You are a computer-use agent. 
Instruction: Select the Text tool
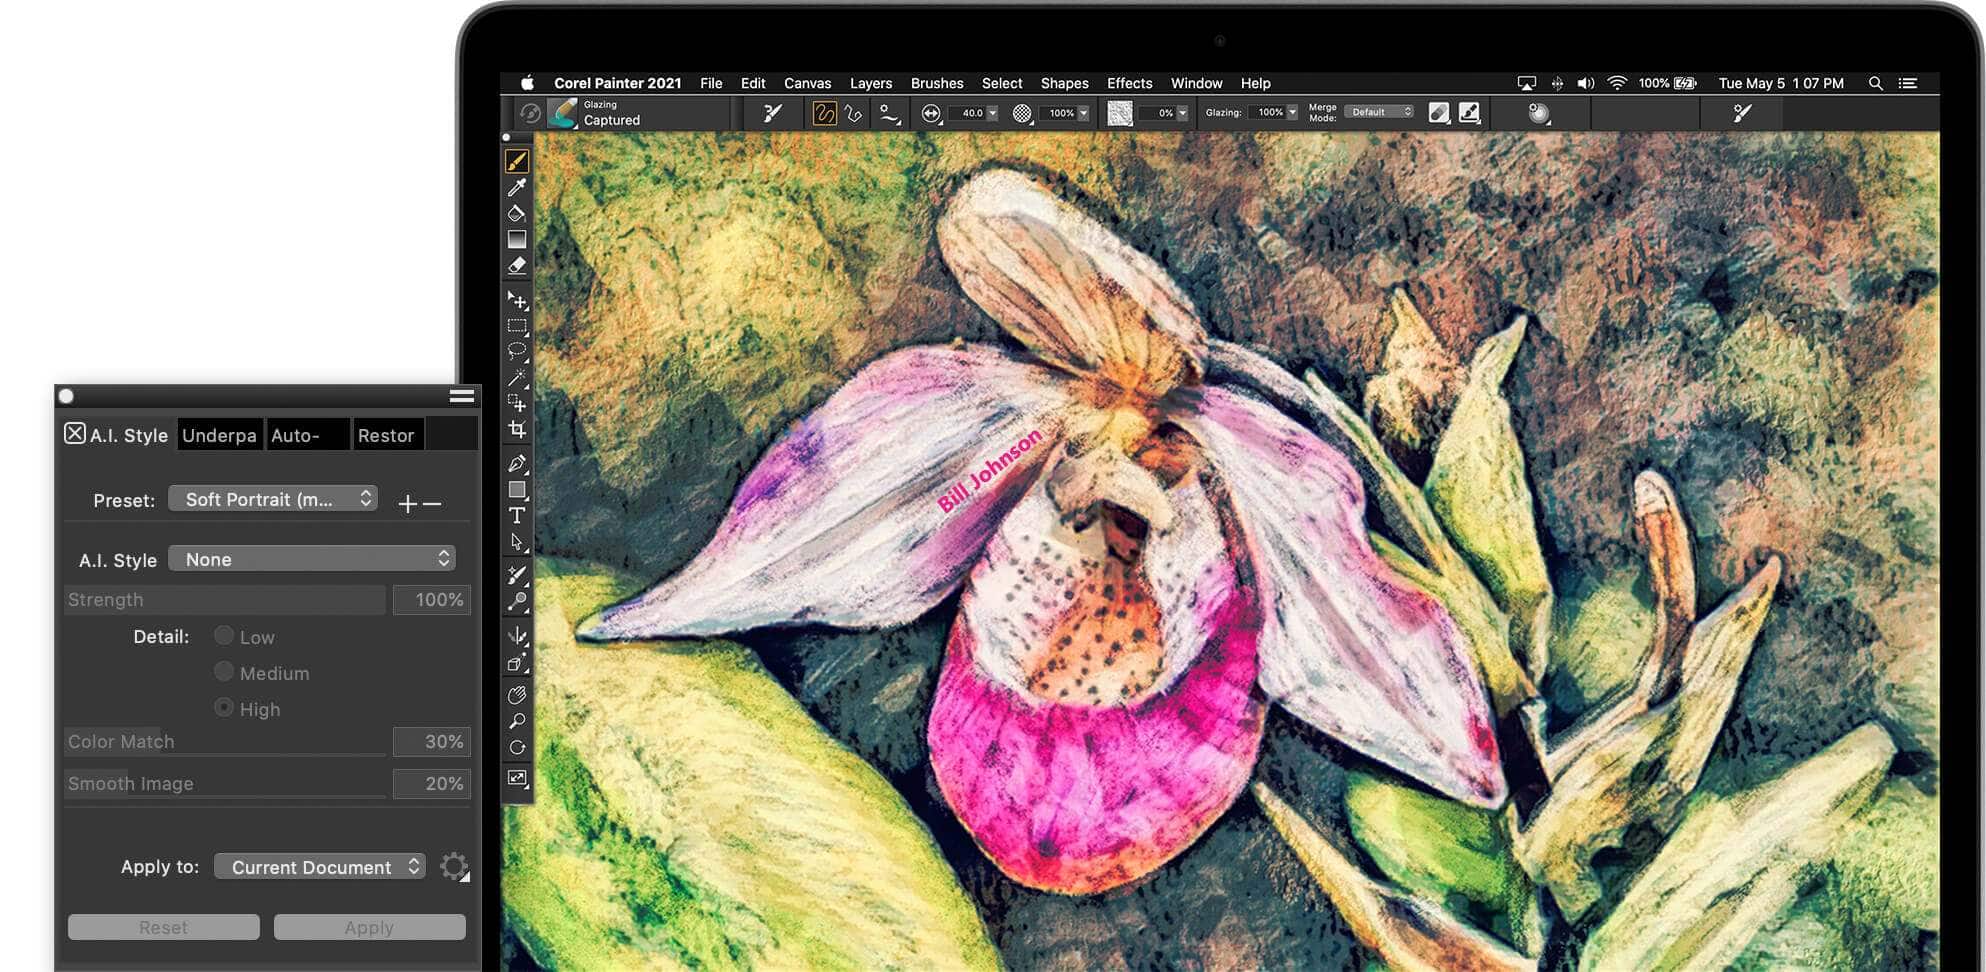[517, 516]
